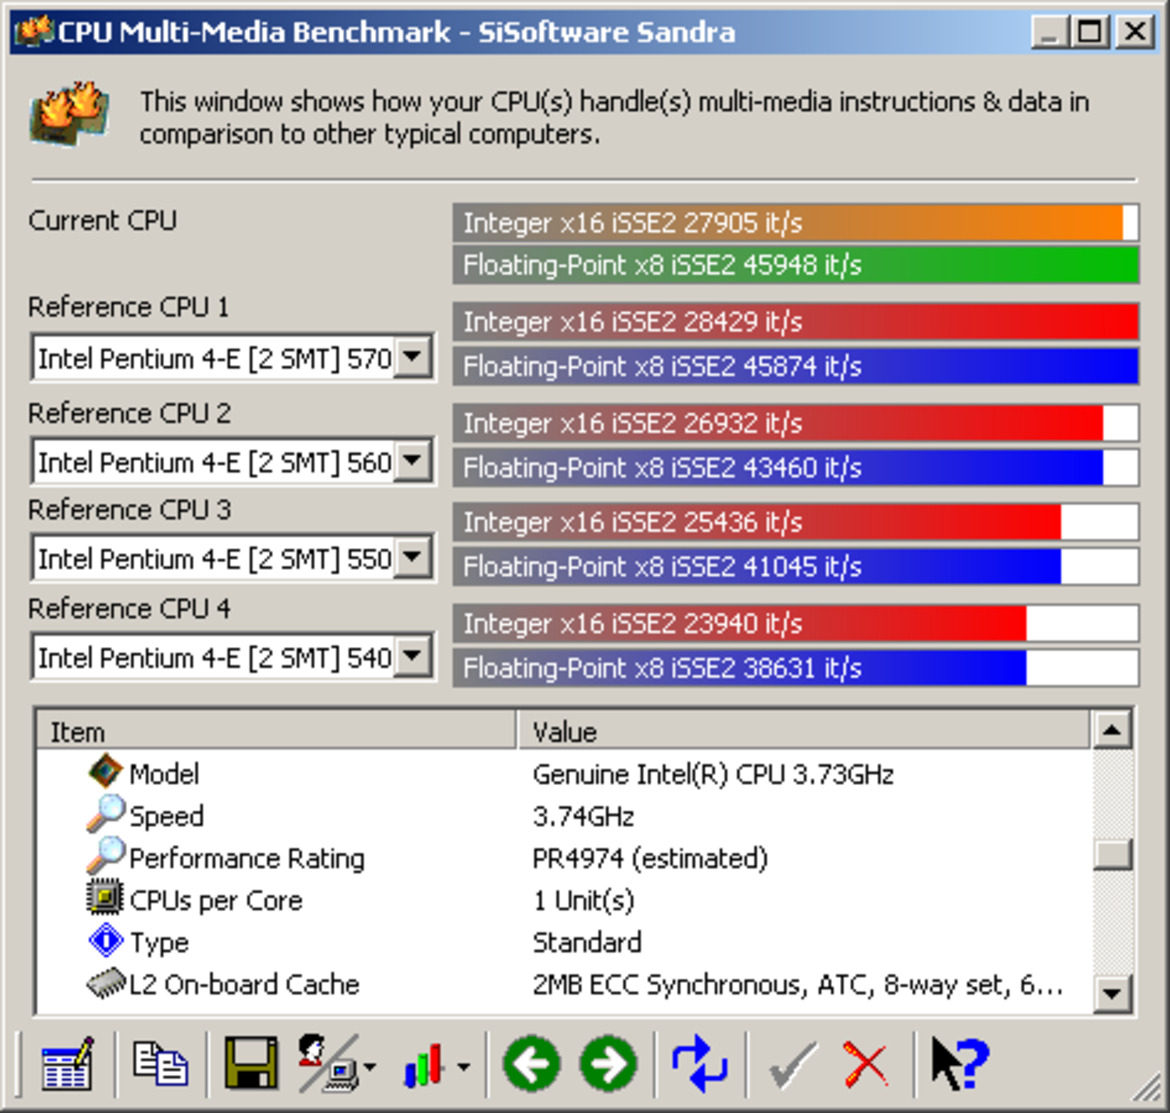Select value 'Genuine Intel(R) CPU 3.73GHz'
This screenshot has width=1170, height=1113.
[713, 774]
